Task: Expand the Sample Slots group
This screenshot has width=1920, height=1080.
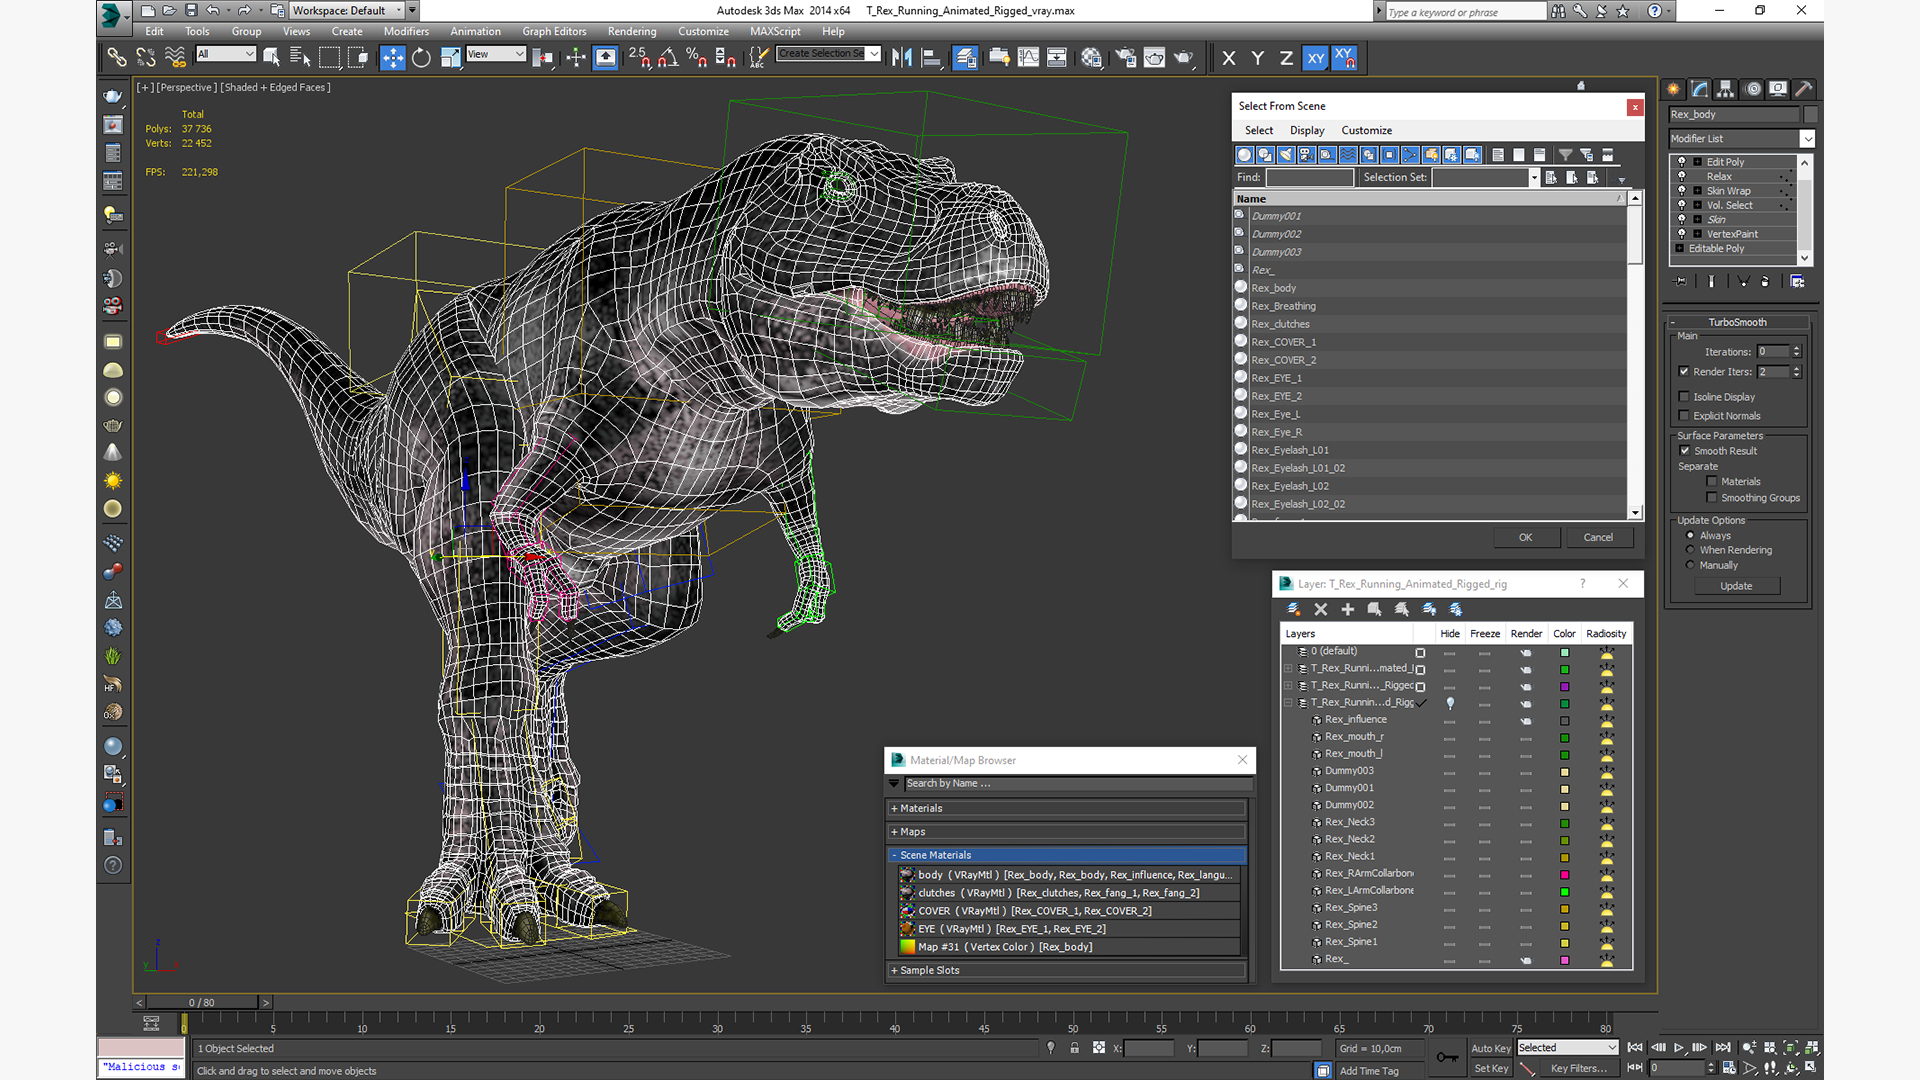Action: [x=1066, y=970]
